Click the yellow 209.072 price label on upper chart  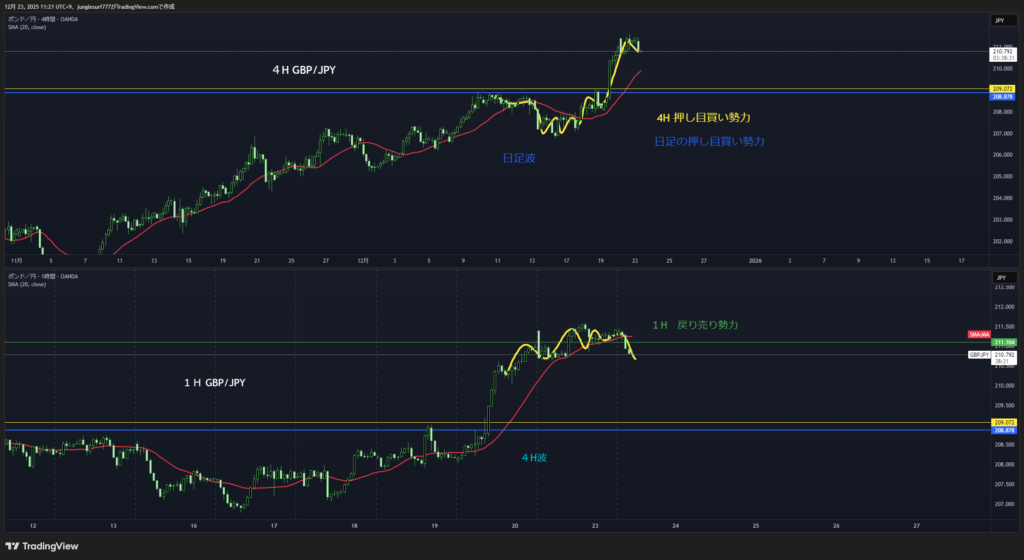[1003, 89]
